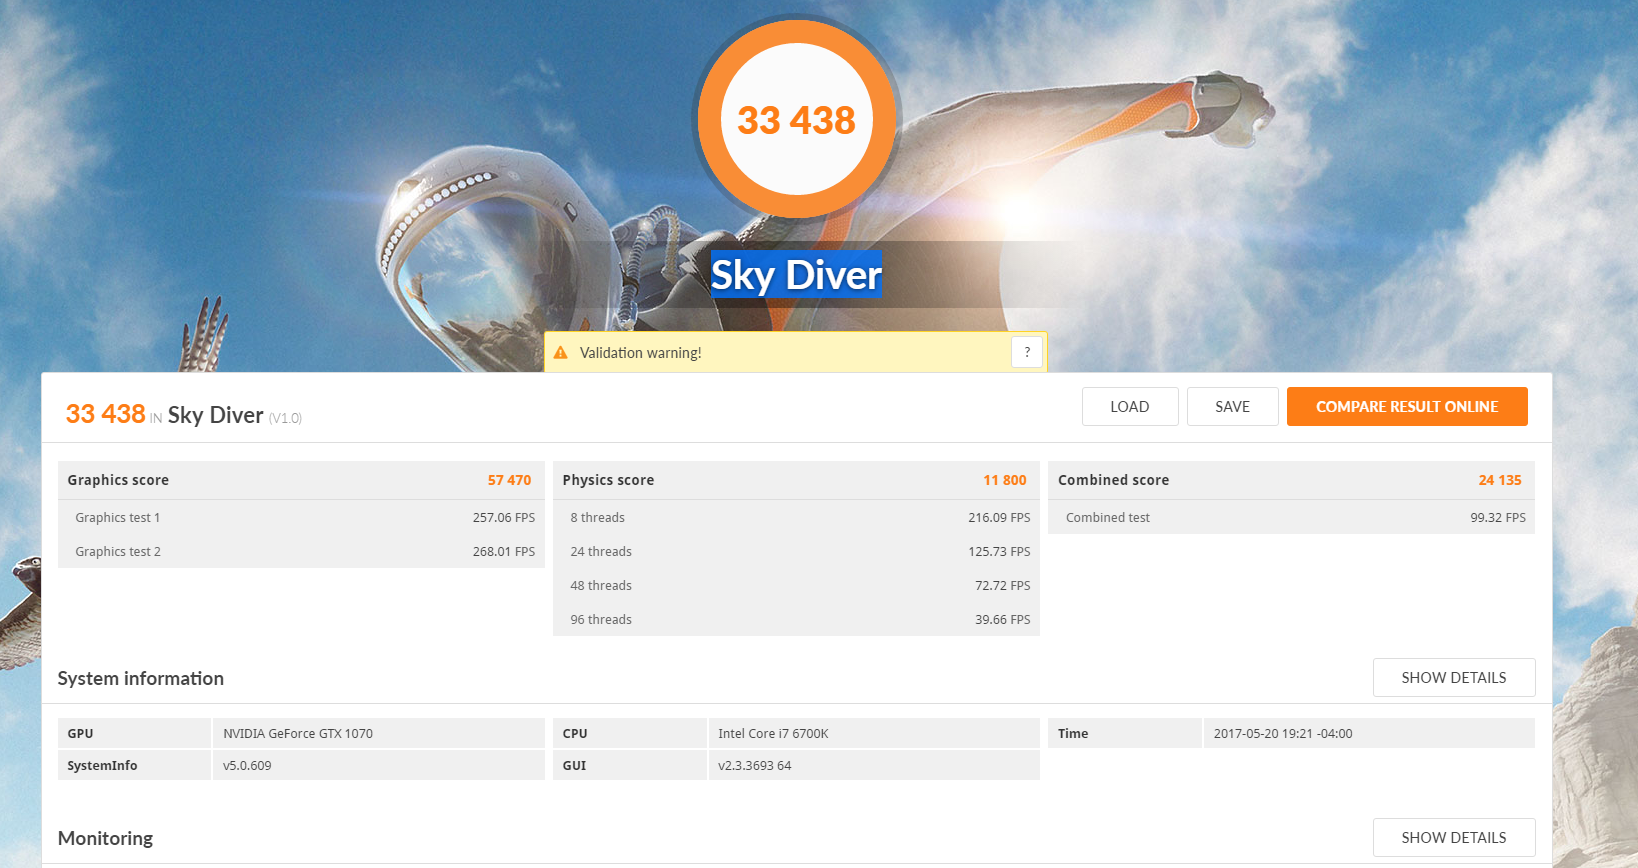Click the Validation warning! message text

coord(641,353)
